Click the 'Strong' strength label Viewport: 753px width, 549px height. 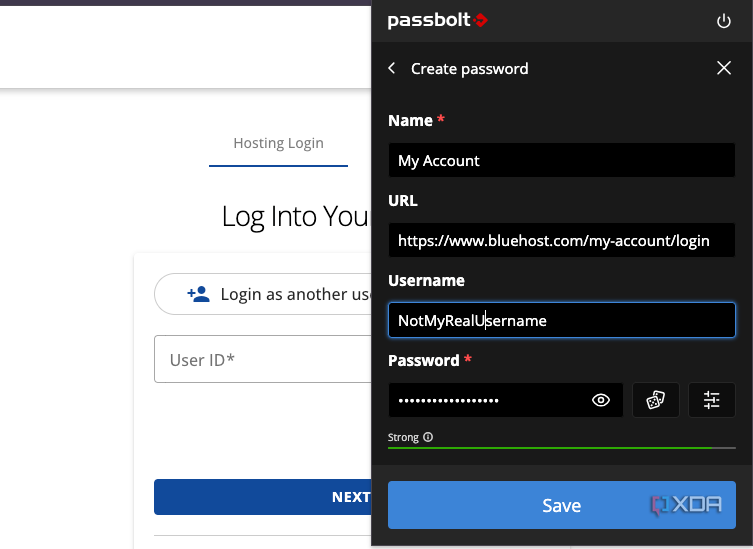click(403, 437)
